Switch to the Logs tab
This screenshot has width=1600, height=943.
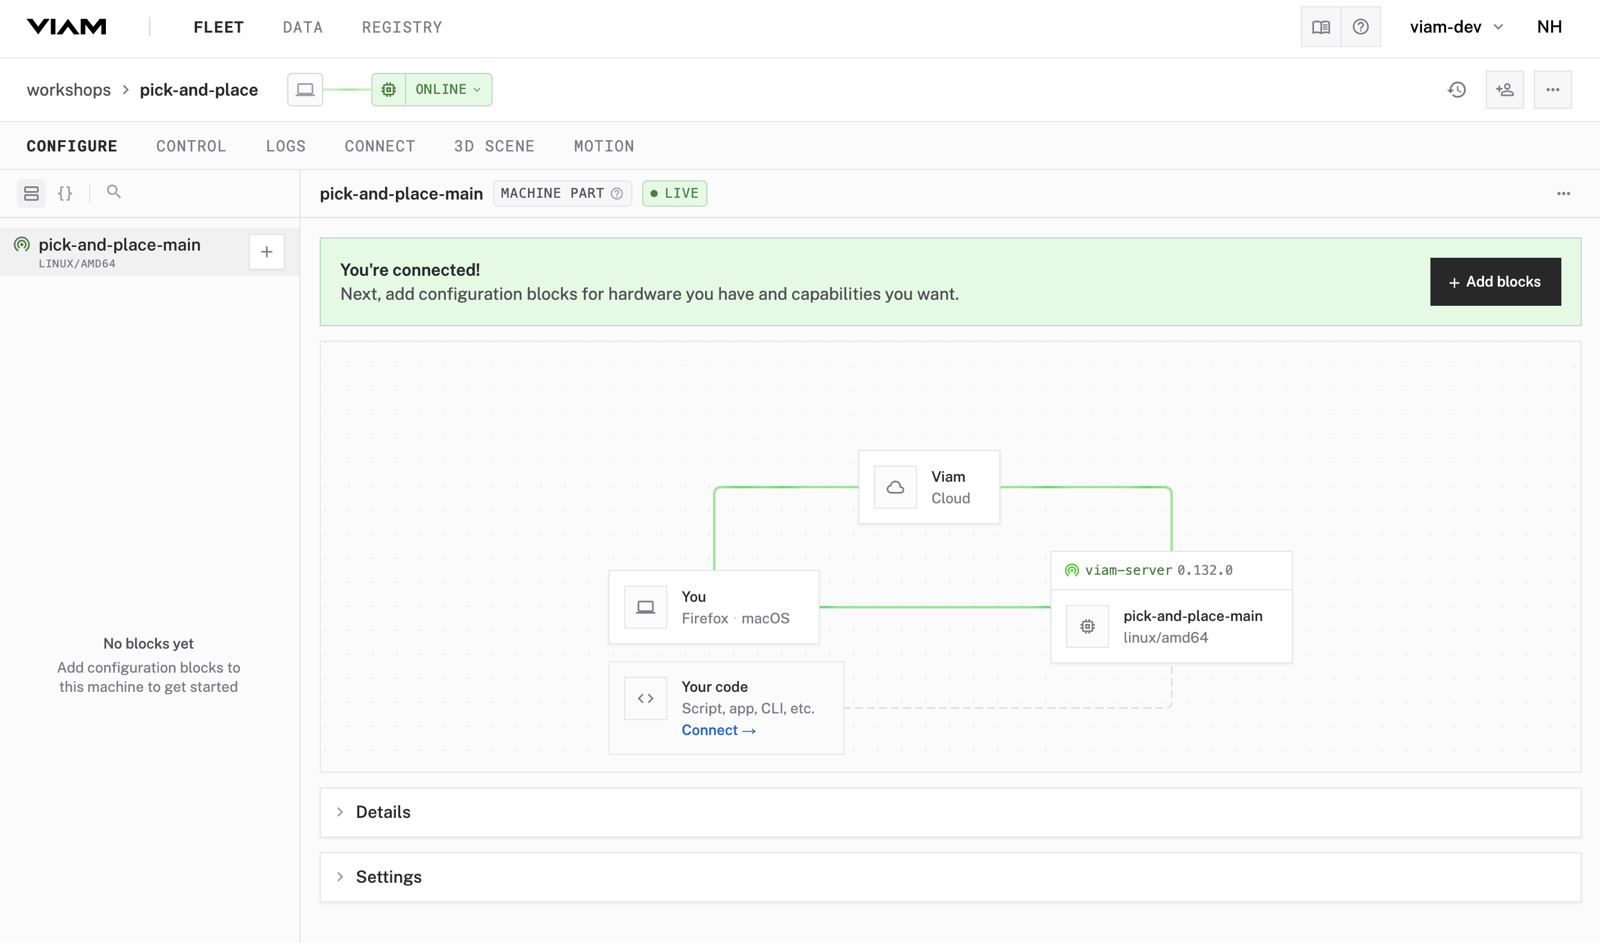286,146
